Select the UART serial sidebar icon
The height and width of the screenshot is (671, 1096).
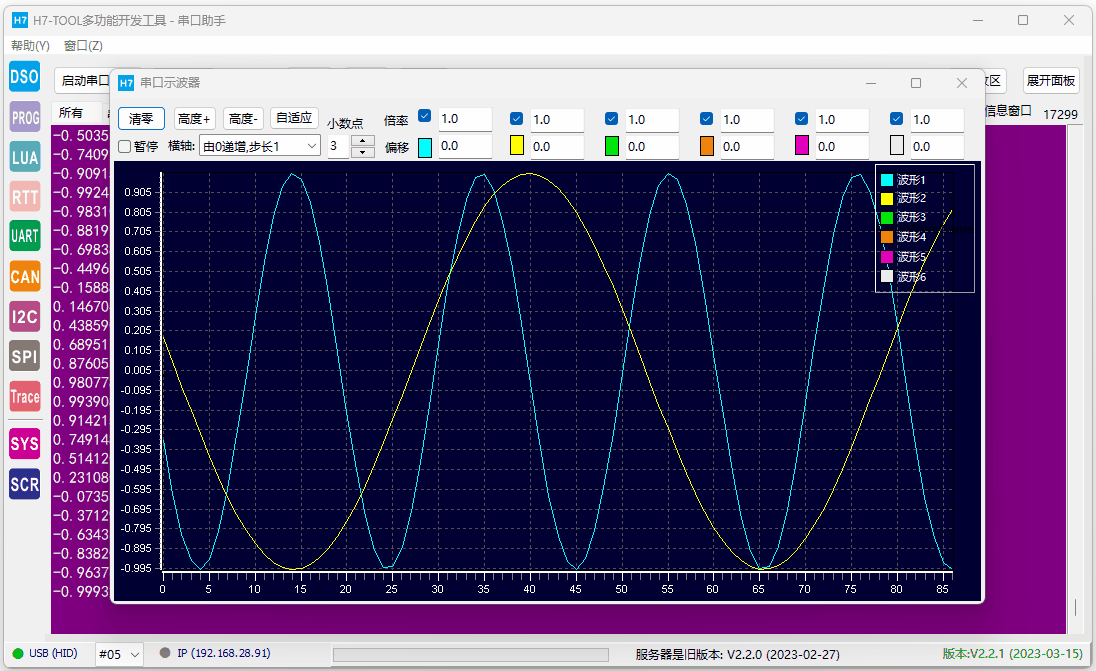24,236
